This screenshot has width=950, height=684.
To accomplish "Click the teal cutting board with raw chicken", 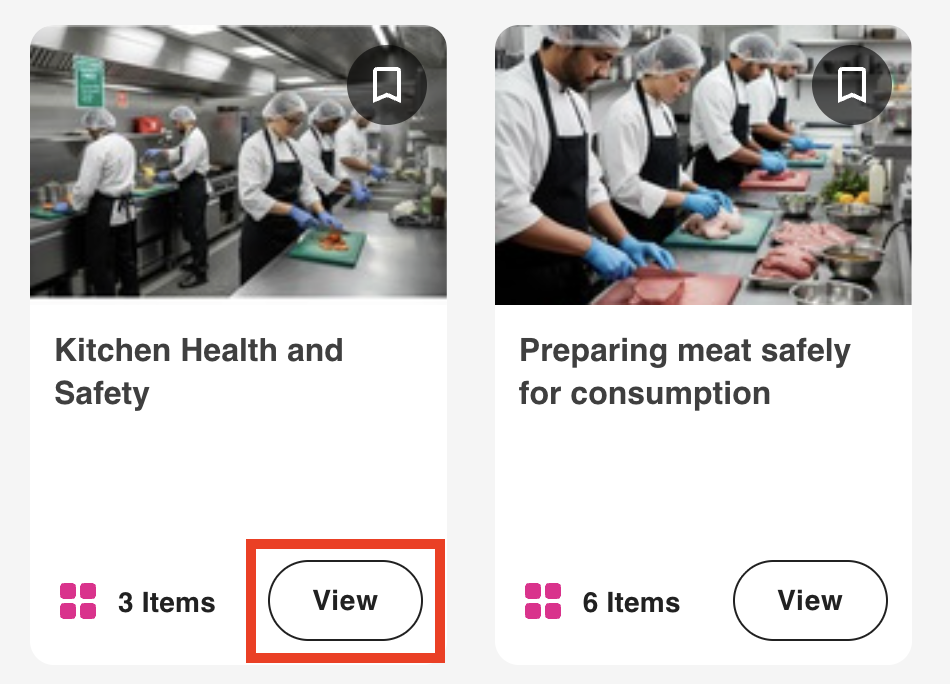I will pyautogui.click(x=718, y=231).
